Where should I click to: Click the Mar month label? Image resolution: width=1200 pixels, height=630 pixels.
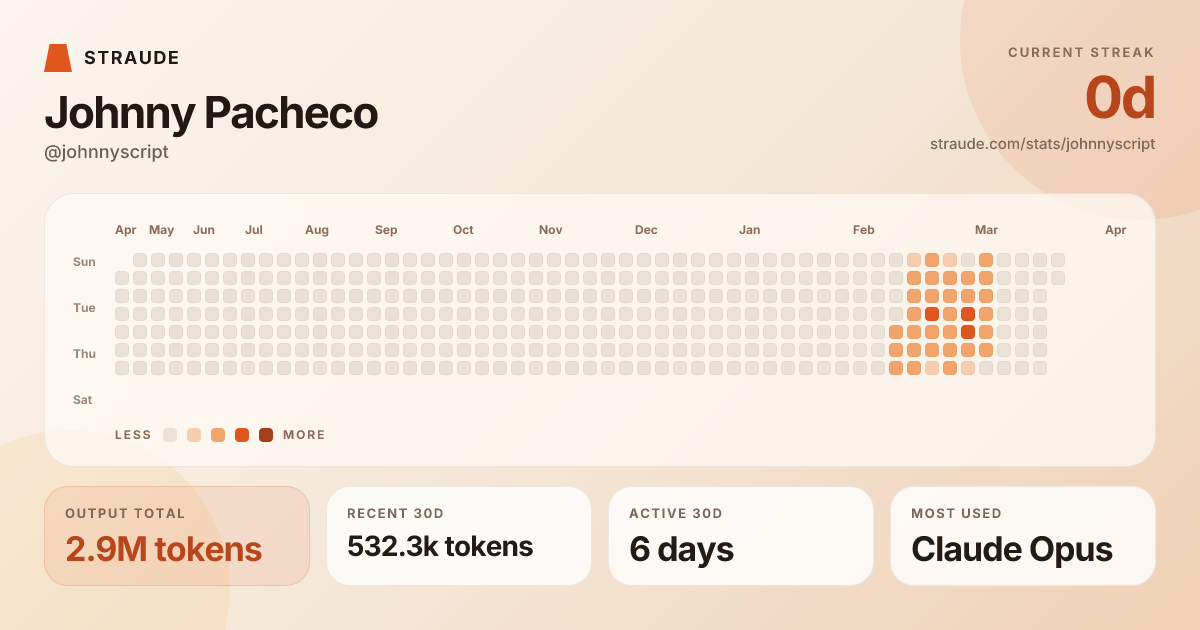coord(986,230)
